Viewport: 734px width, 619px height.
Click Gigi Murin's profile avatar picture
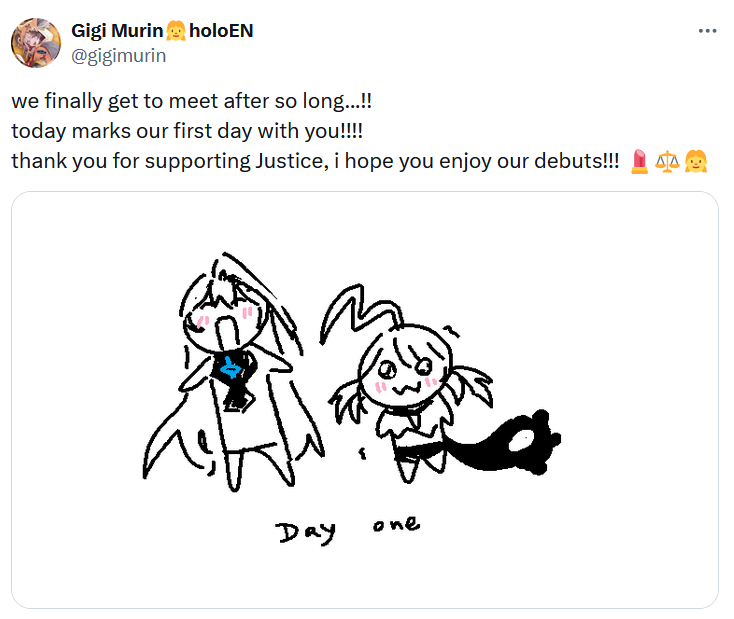tap(36, 43)
